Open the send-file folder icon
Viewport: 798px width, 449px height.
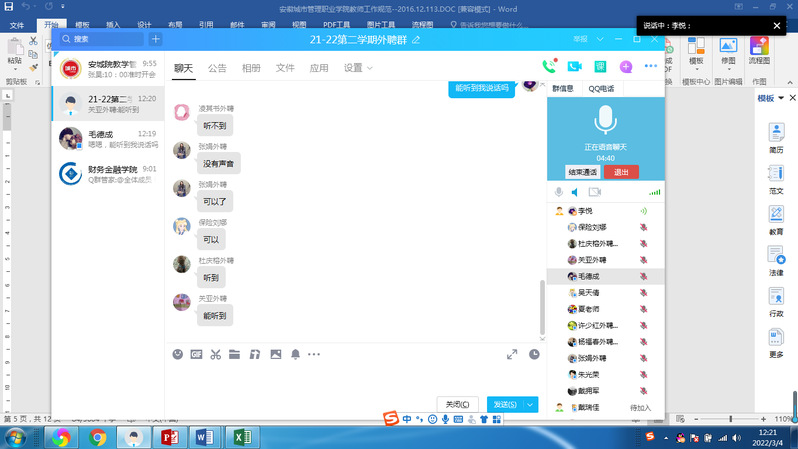coord(235,354)
